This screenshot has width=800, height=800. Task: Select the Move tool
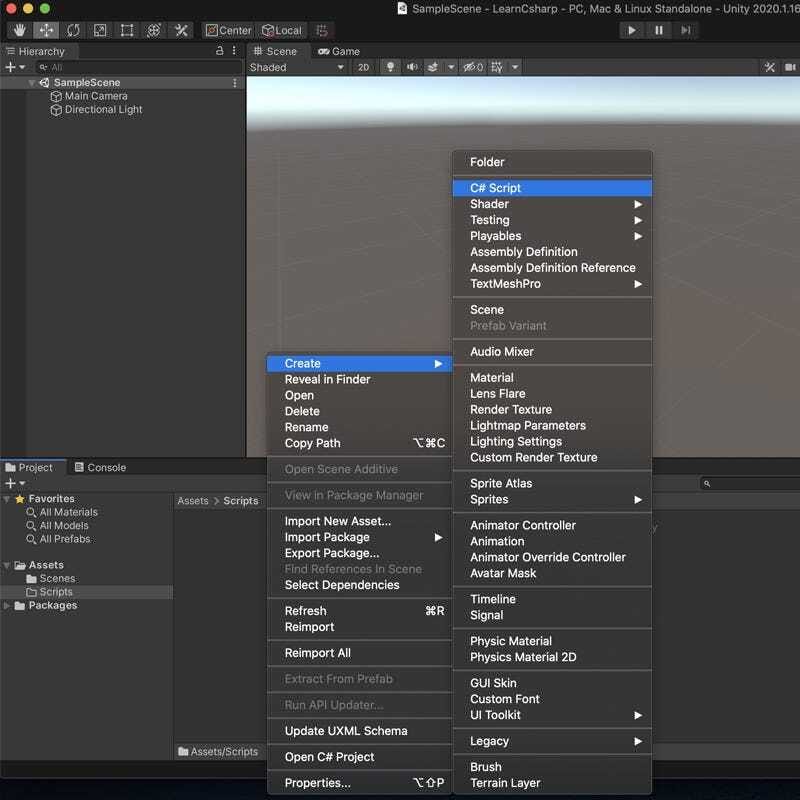(46, 30)
